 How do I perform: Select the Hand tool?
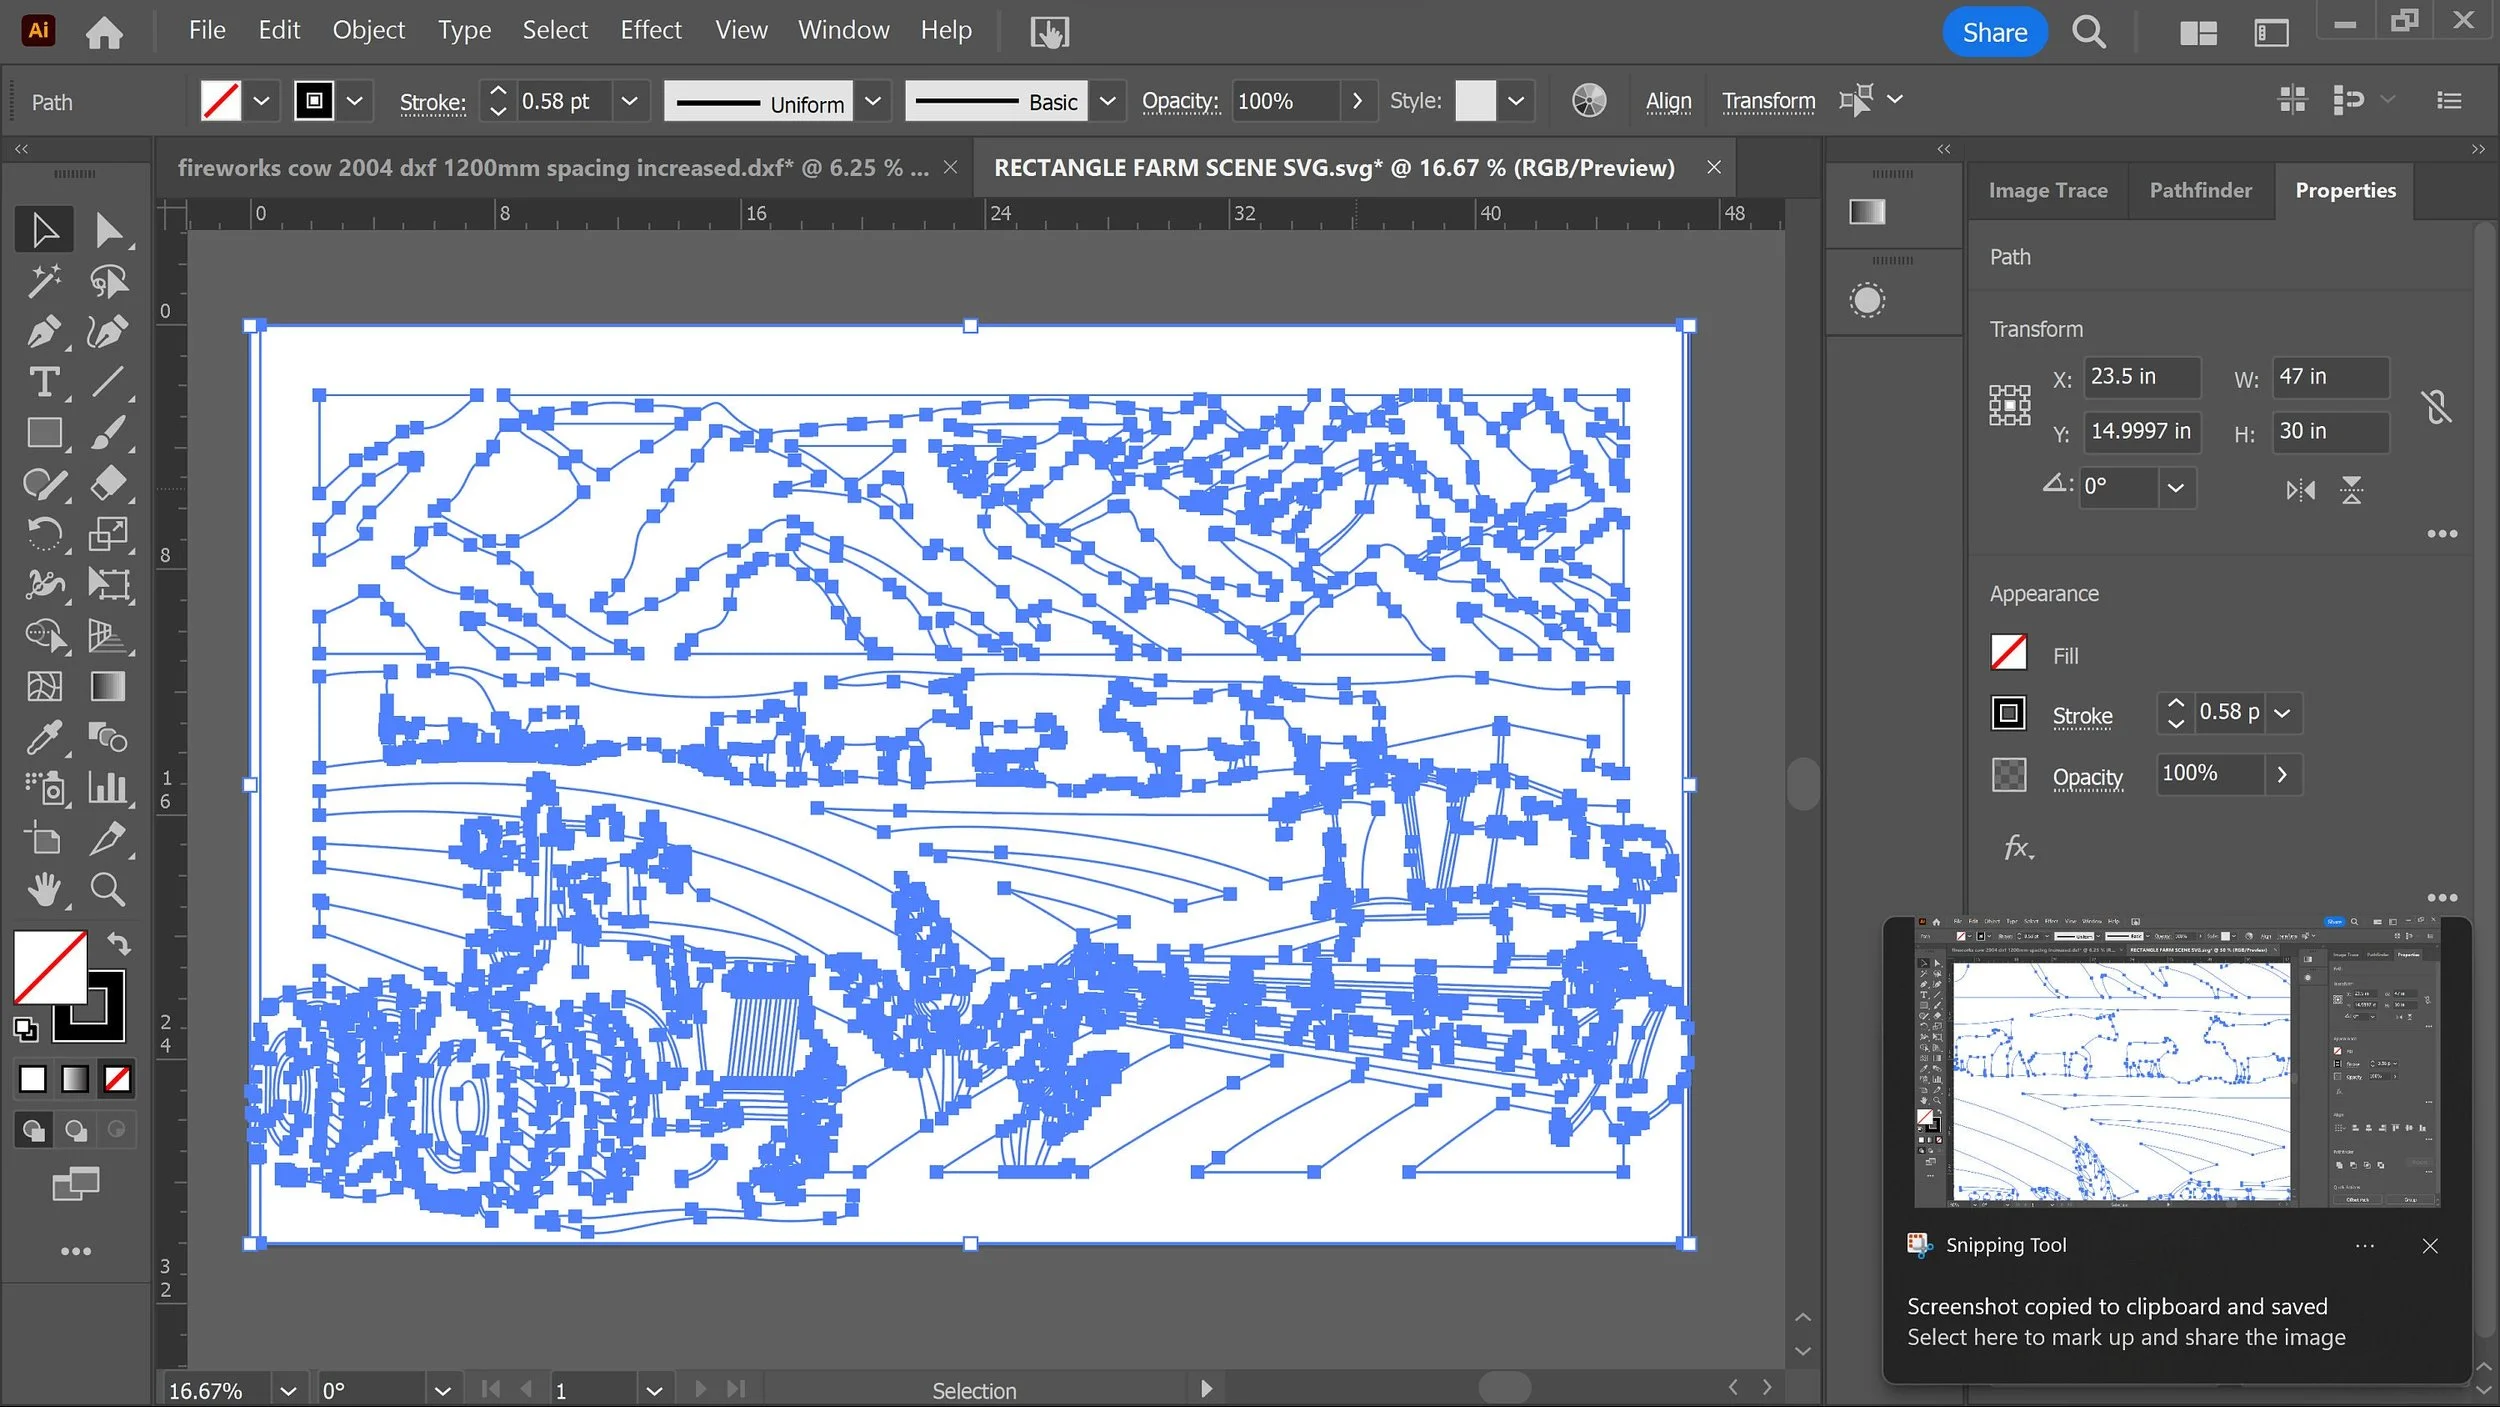pos(43,889)
